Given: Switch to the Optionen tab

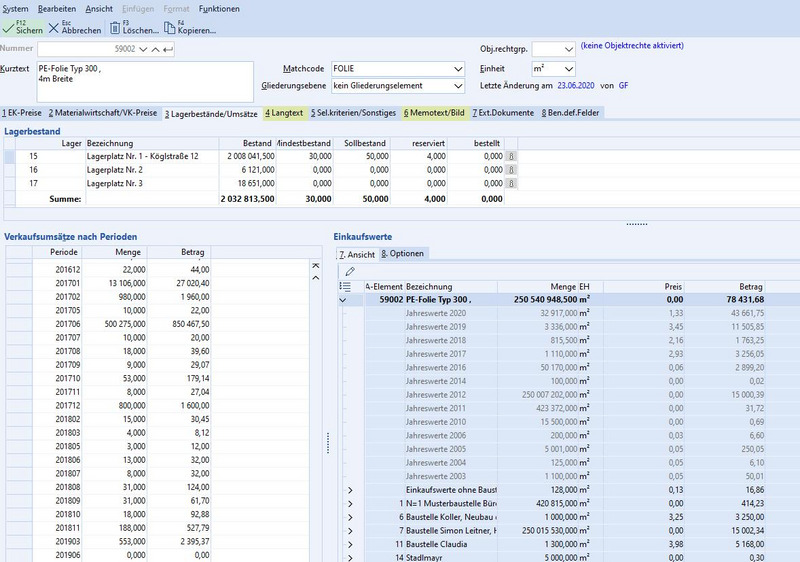Looking at the screenshot, I should tap(403, 253).
